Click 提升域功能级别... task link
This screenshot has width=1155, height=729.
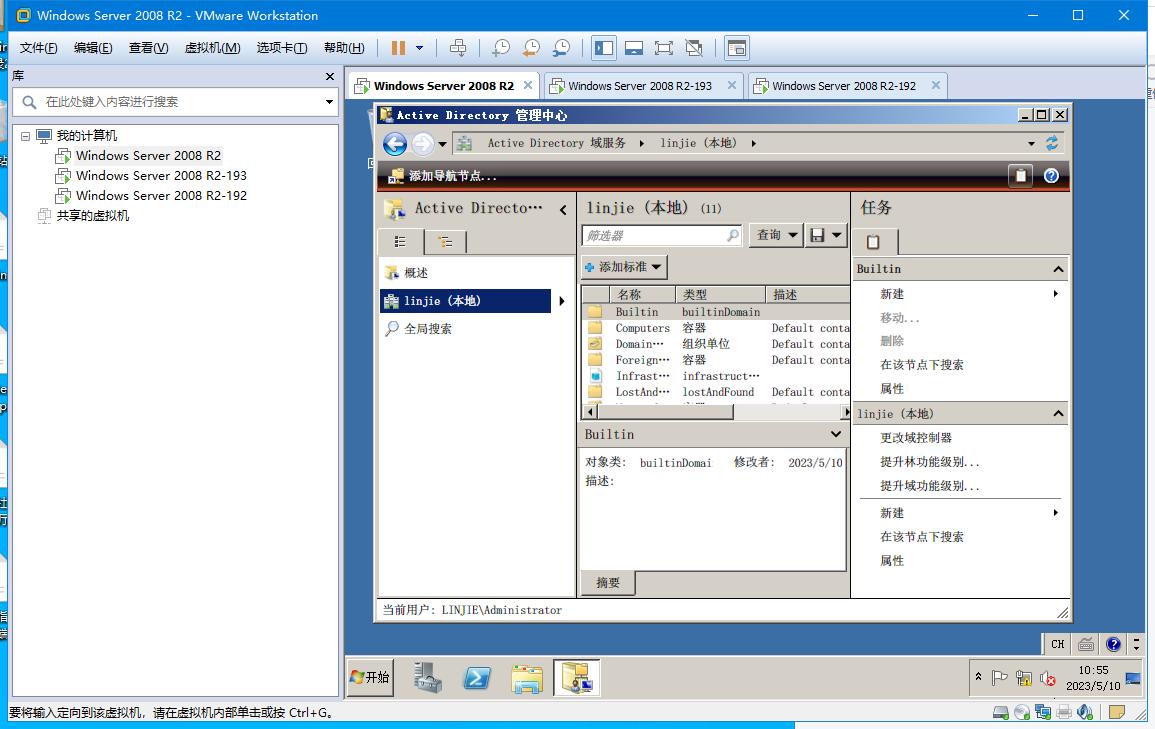(x=930, y=487)
